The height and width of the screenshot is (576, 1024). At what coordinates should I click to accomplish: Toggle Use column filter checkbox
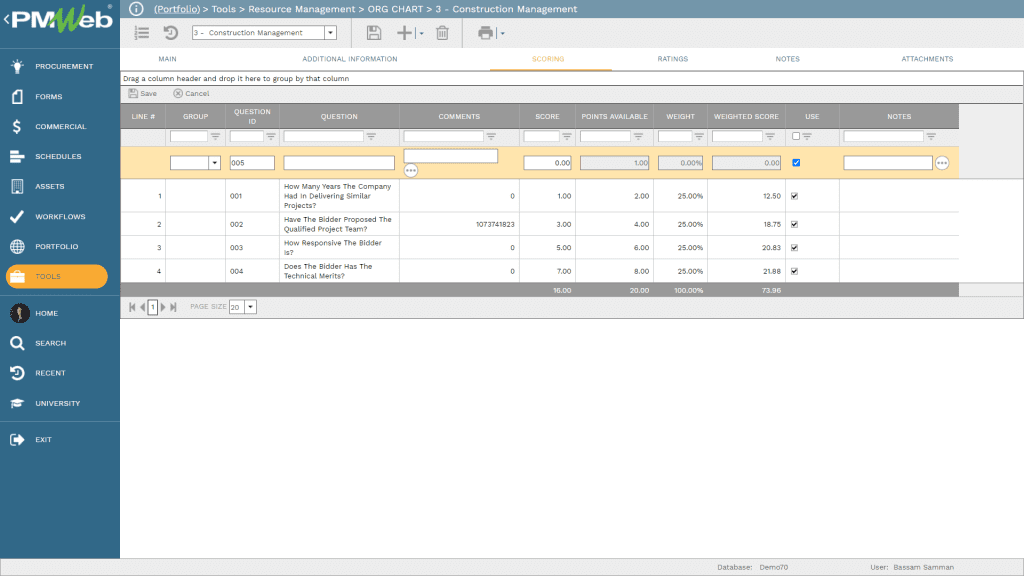[x=795, y=136]
